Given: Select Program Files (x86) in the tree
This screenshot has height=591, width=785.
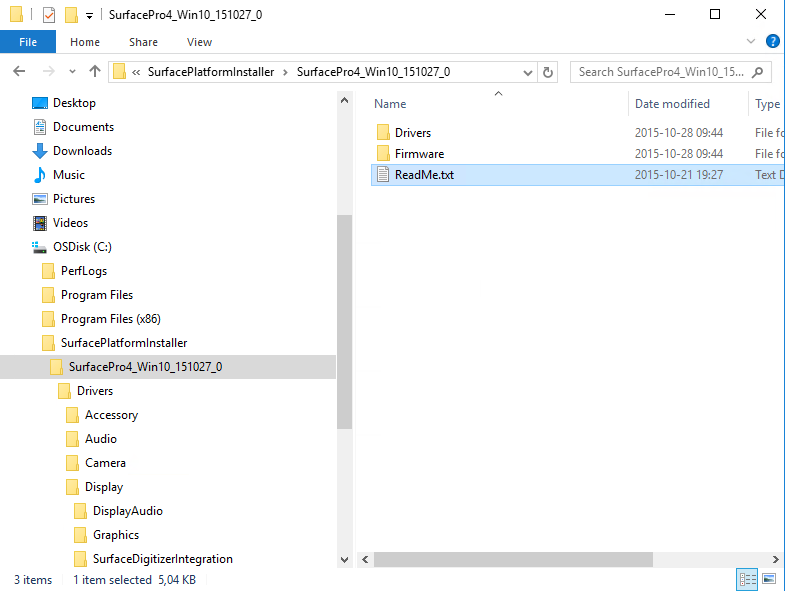Looking at the screenshot, I should click(x=101, y=319).
